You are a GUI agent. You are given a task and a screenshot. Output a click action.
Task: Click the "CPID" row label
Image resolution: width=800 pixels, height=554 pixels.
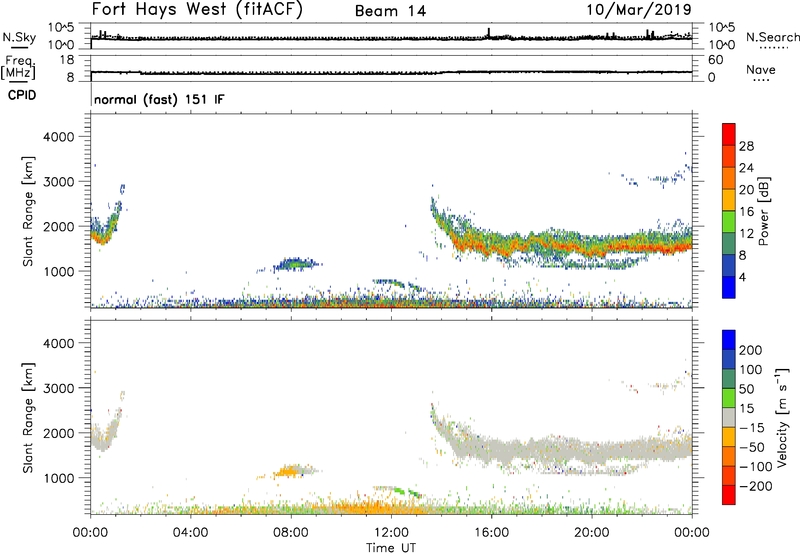22,95
